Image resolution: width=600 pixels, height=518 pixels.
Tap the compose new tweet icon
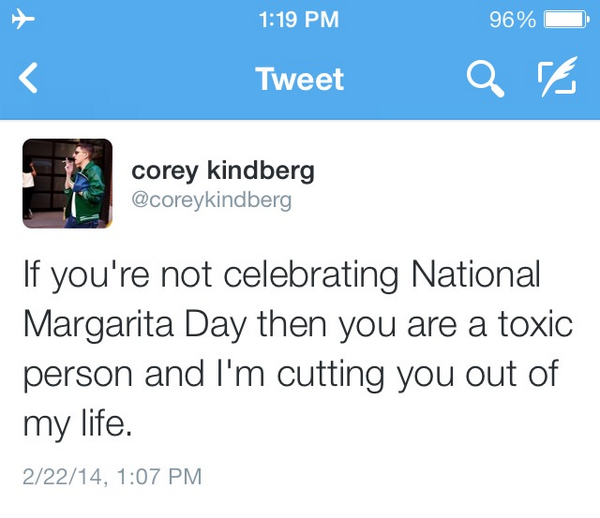point(557,79)
